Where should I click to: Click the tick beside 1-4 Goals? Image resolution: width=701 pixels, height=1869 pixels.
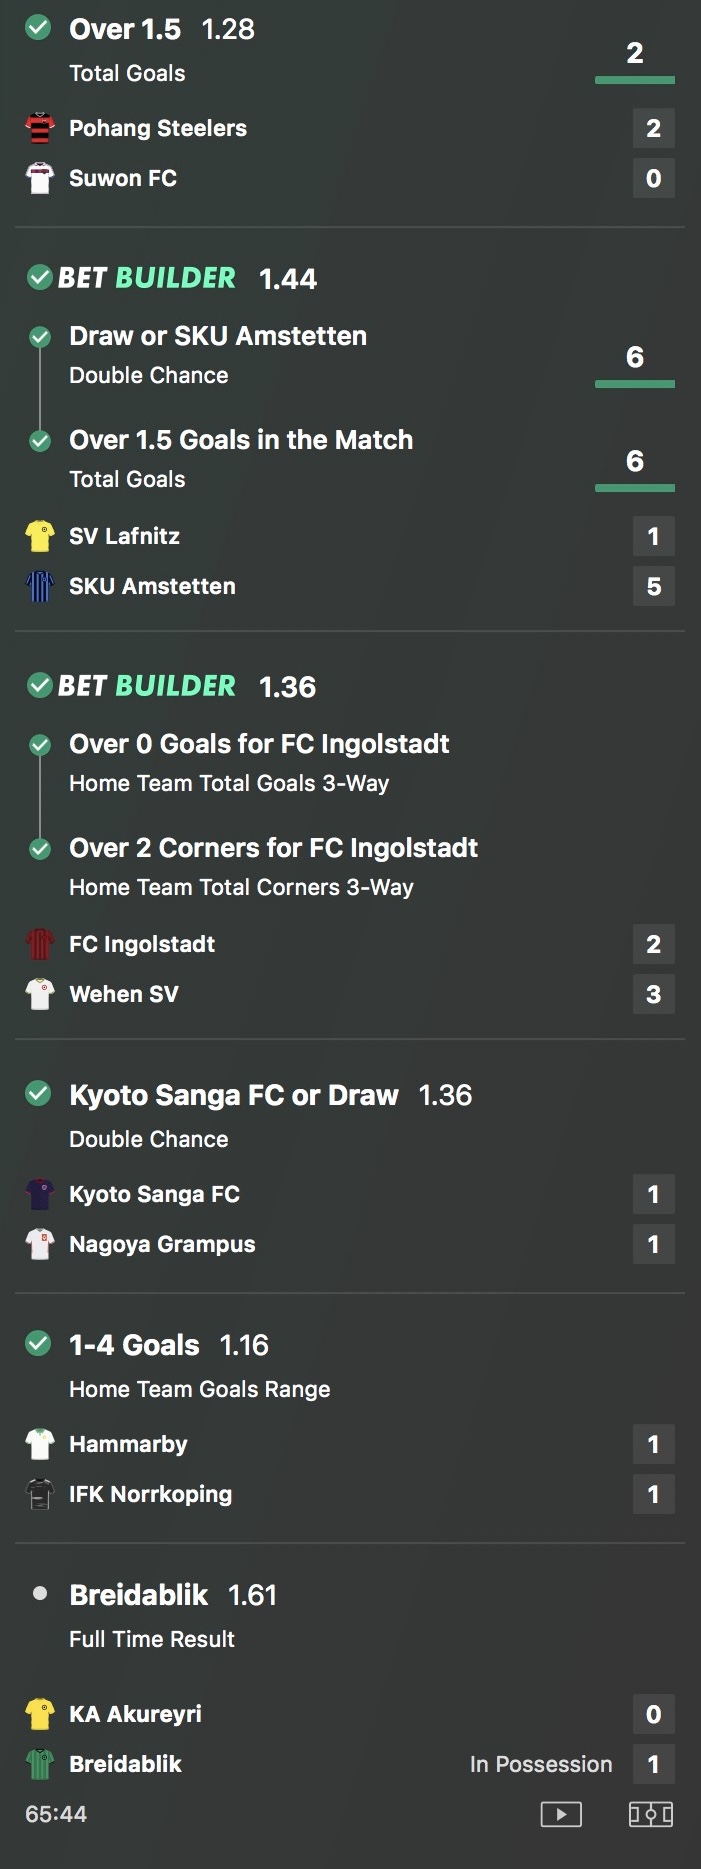click(38, 1344)
